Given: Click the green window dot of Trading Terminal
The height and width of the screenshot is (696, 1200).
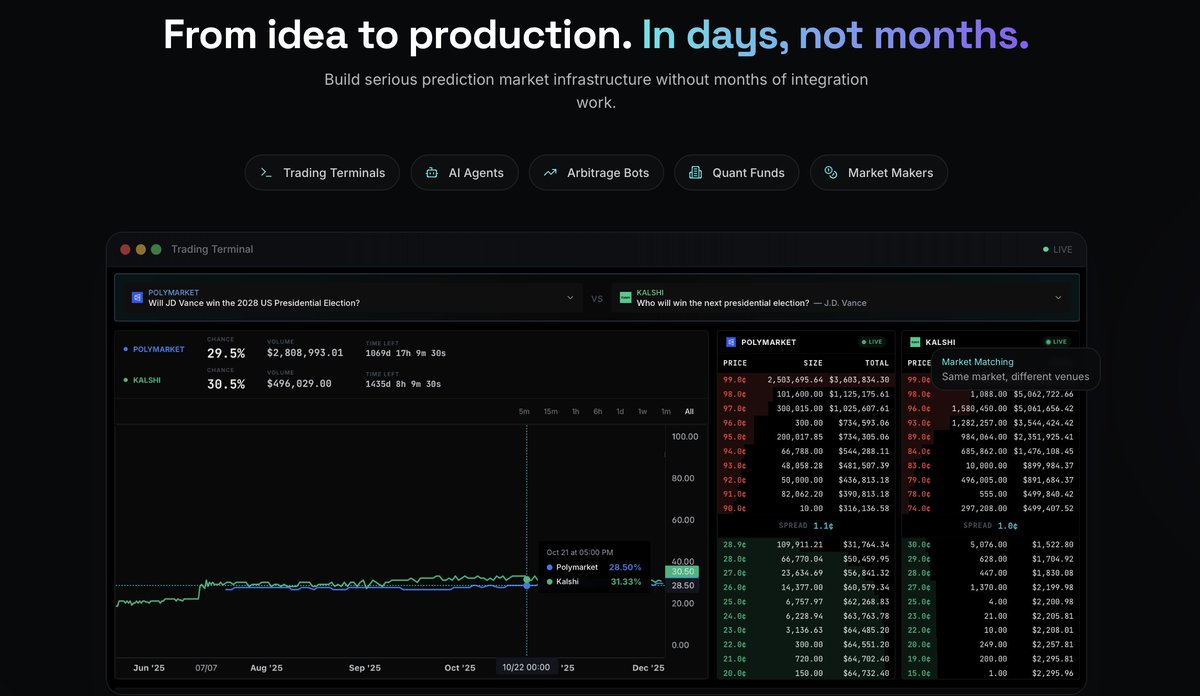Looking at the screenshot, I should [156, 249].
